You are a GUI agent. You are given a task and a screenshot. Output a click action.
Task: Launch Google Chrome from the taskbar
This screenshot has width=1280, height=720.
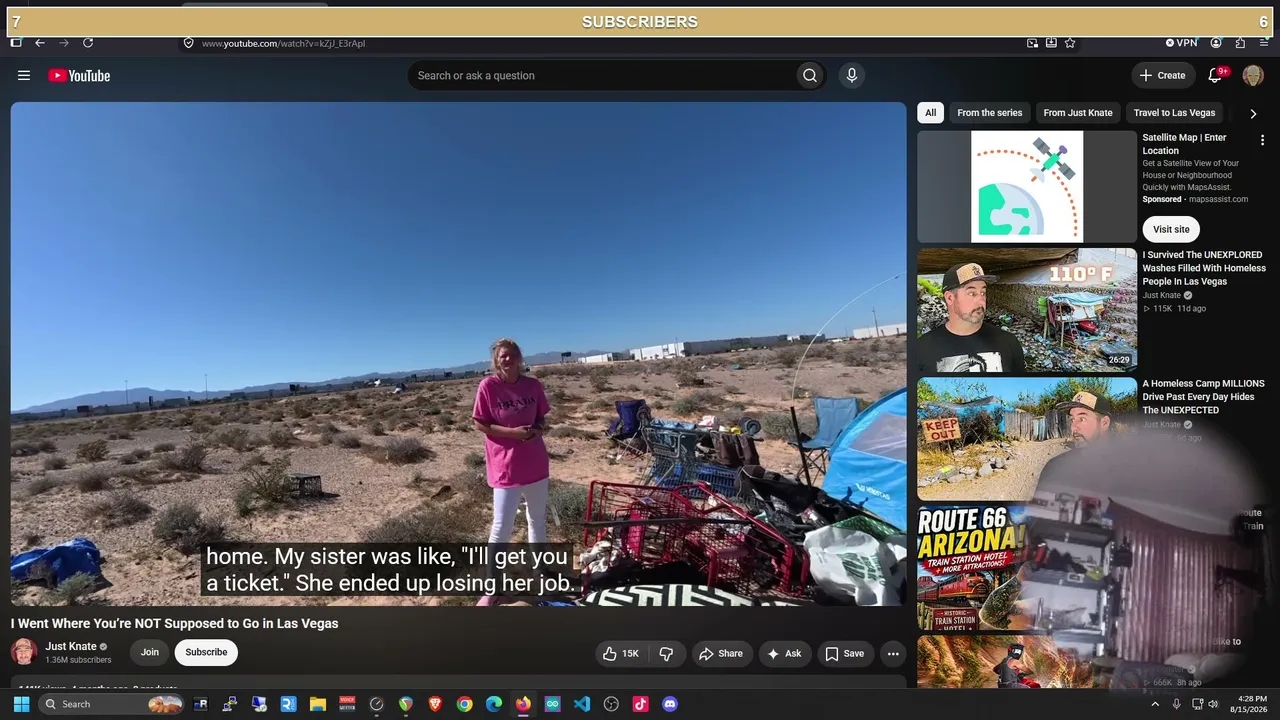(464, 704)
